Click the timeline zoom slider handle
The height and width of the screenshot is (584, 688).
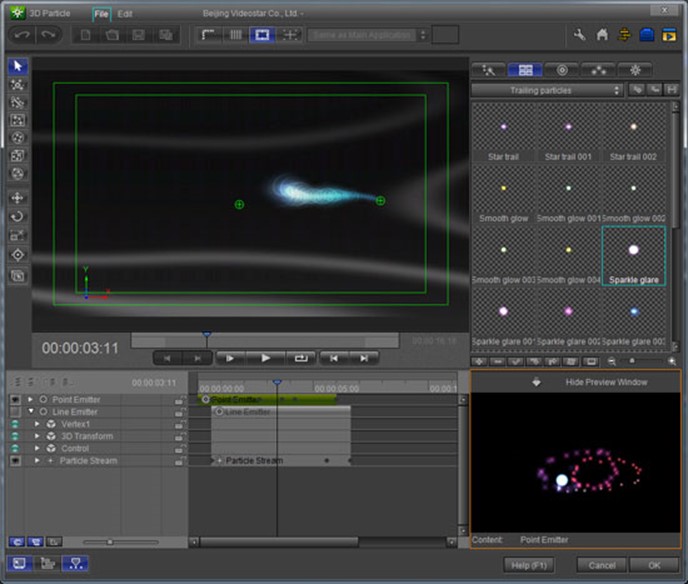pos(110,542)
